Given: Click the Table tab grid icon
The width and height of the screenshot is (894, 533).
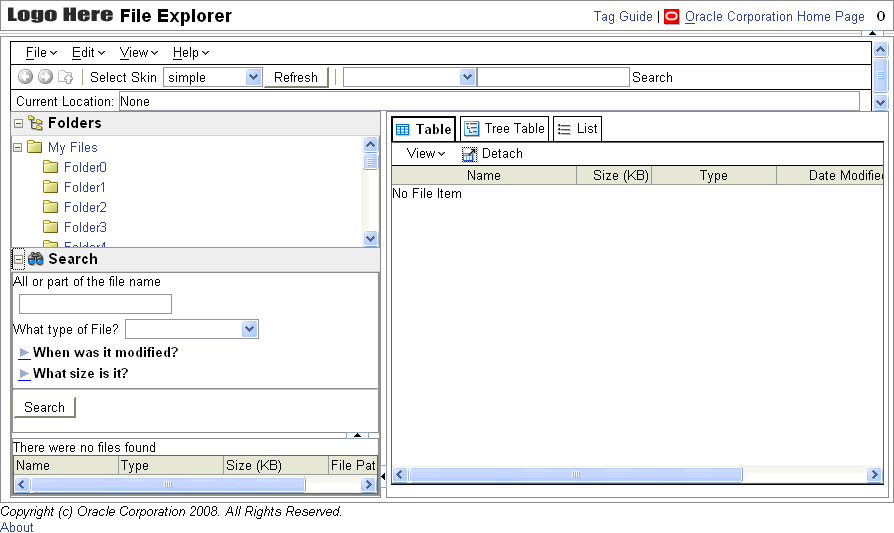Looking at the screenshot, I should coord(403,129).
